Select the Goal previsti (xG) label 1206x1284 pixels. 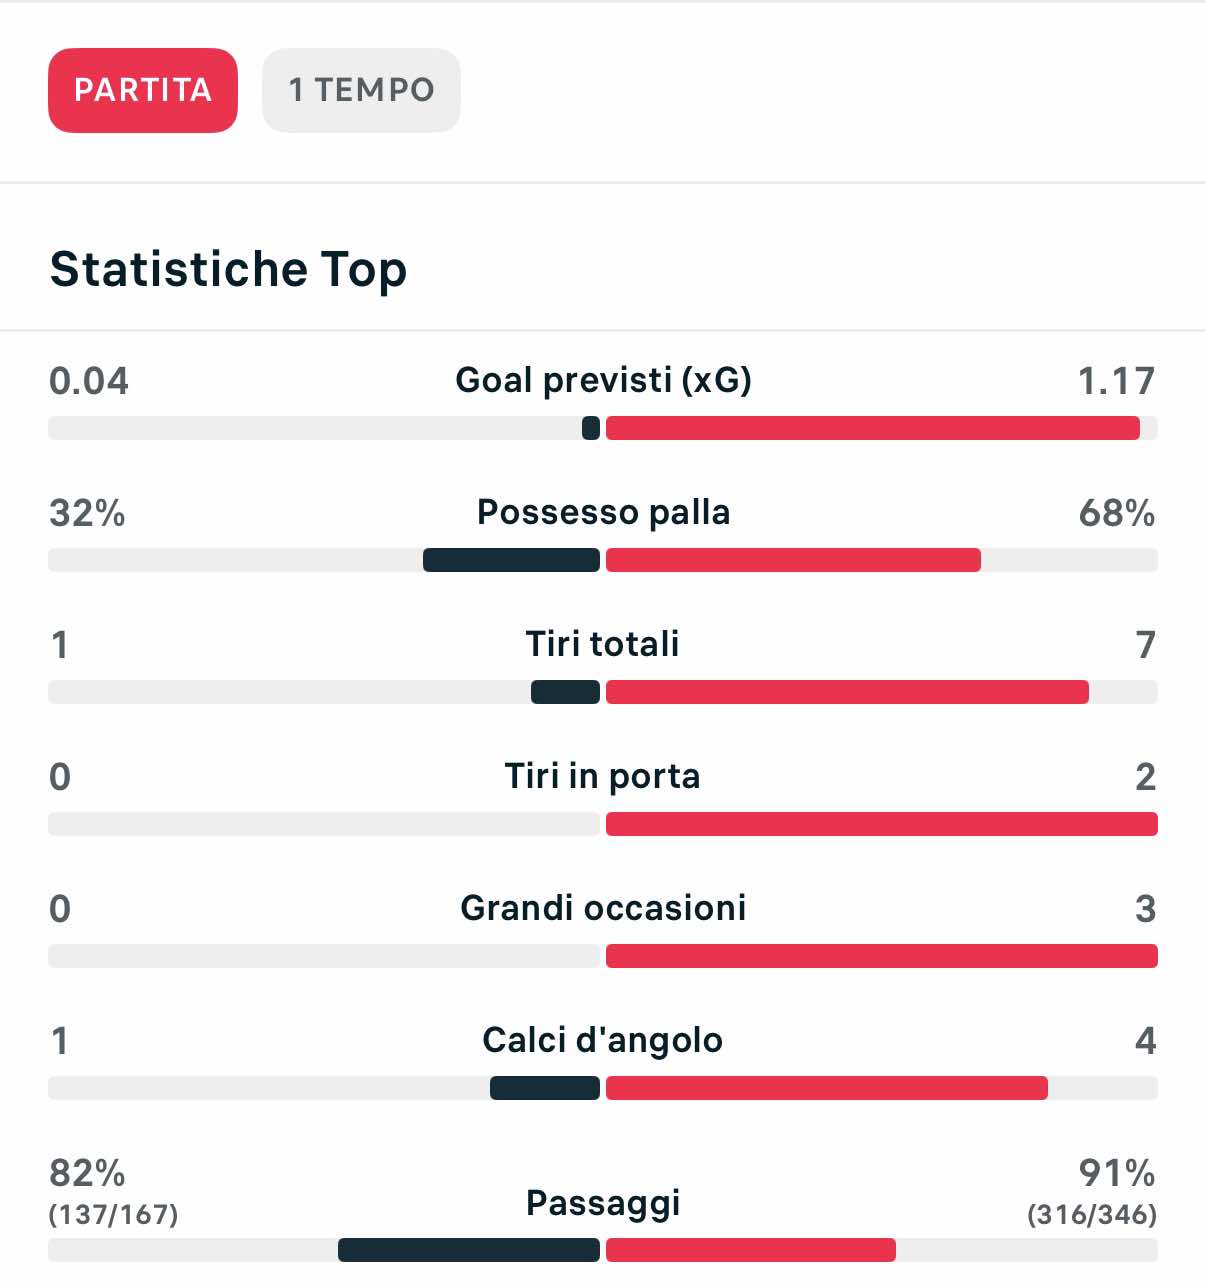tap(603, 380)
